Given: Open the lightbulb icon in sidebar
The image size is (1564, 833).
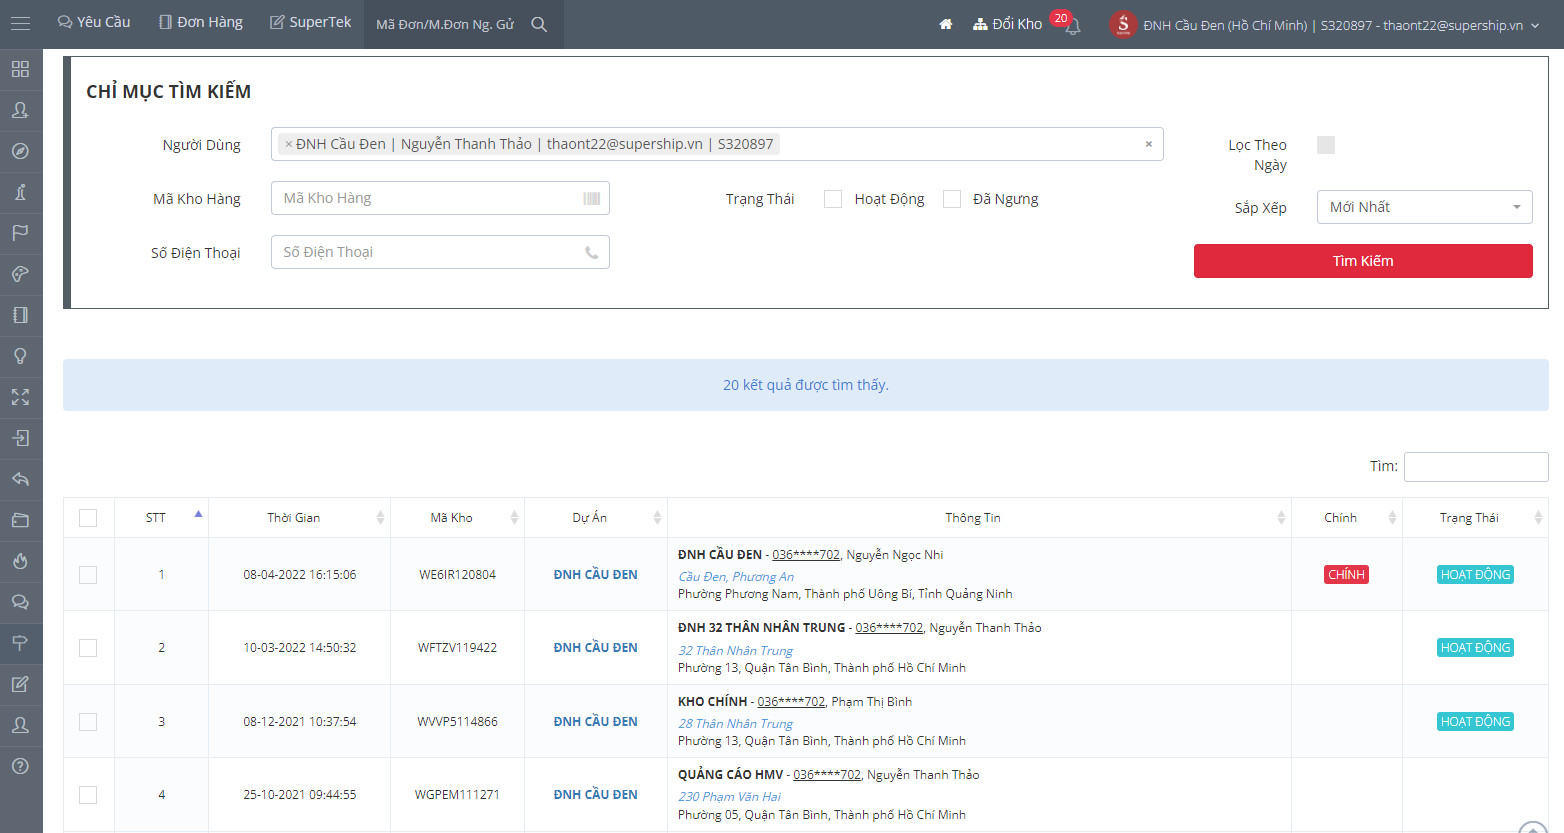Looking at the screenshot, I should pos(20,356).
